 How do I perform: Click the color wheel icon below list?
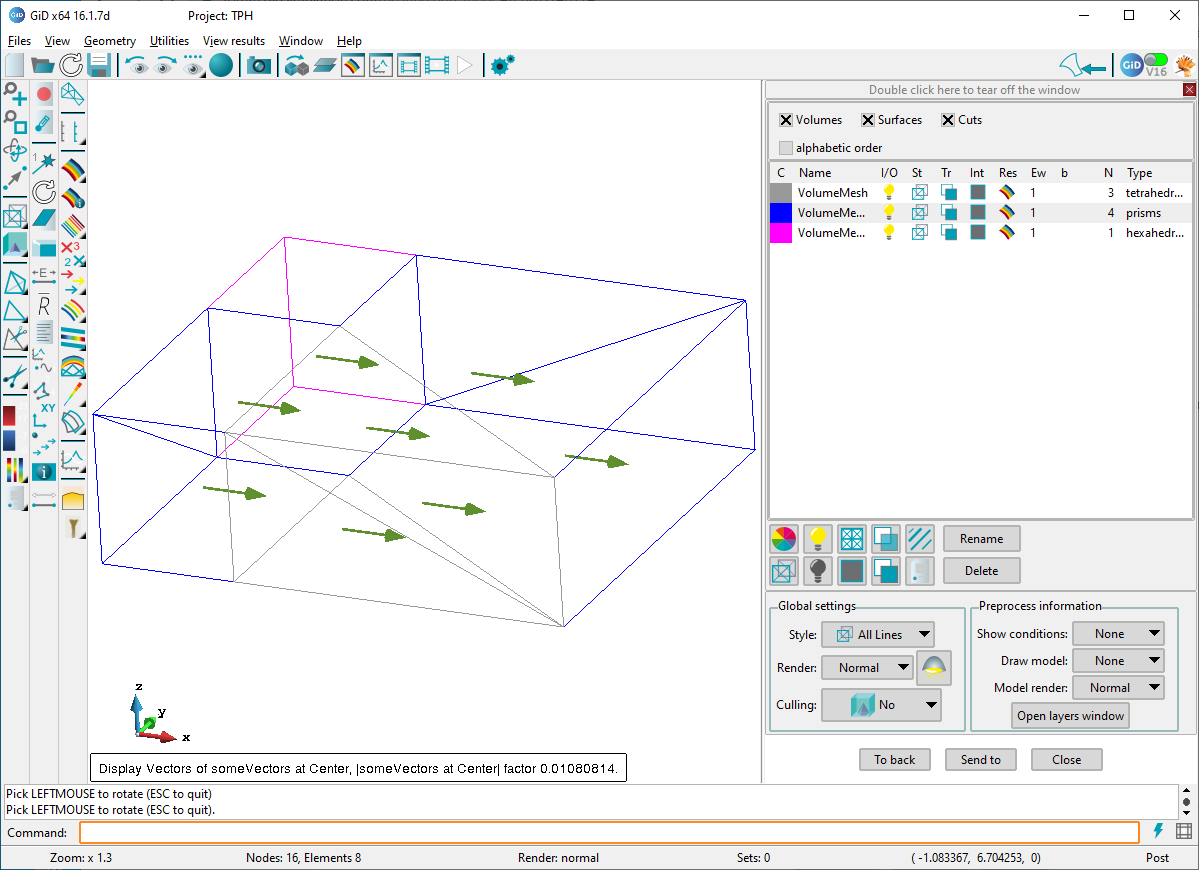pos(784,539)
